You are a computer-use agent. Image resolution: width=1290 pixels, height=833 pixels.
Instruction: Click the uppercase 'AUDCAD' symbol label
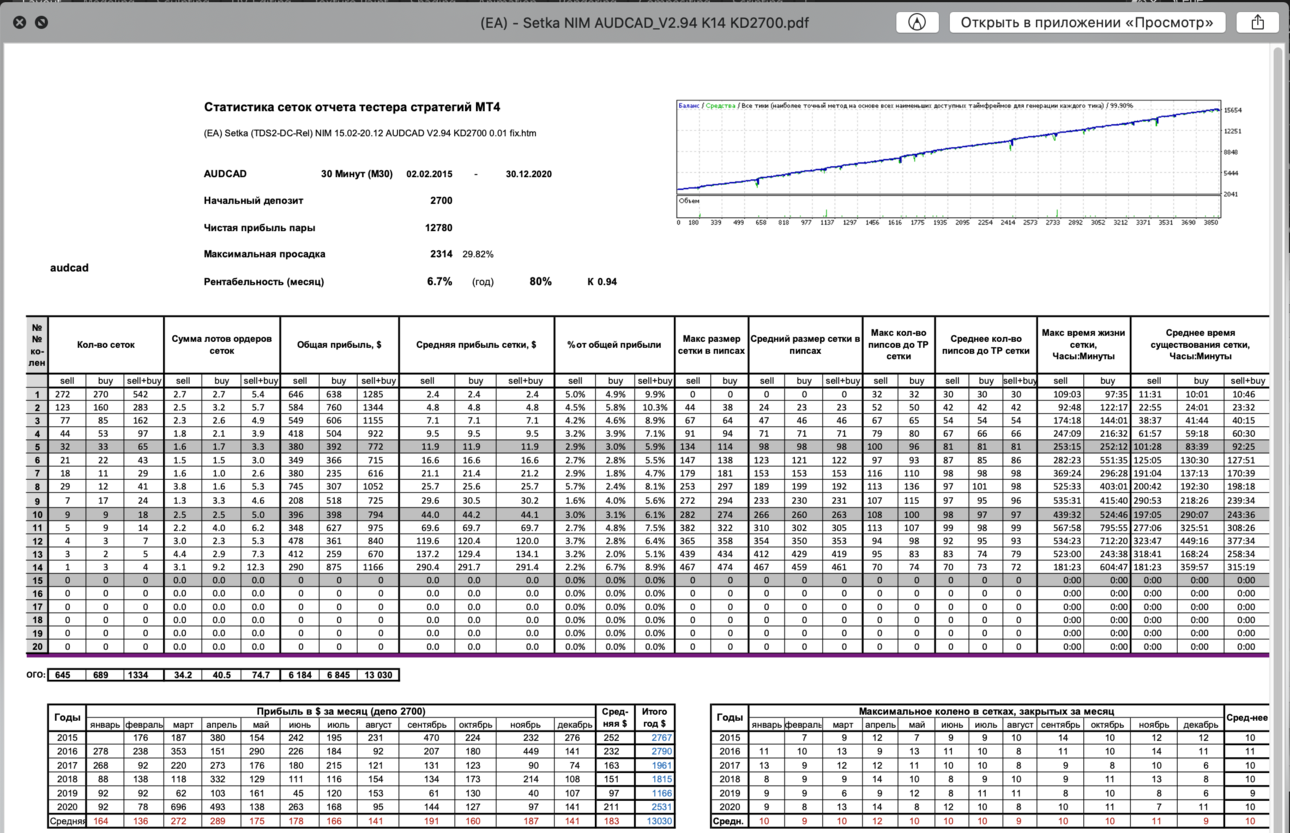(x=225, y=174)
